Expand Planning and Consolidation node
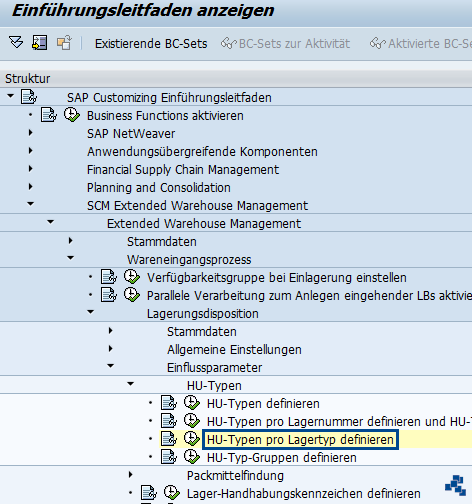Viewport: 472px width, 504px height. [x=31, y=187]
